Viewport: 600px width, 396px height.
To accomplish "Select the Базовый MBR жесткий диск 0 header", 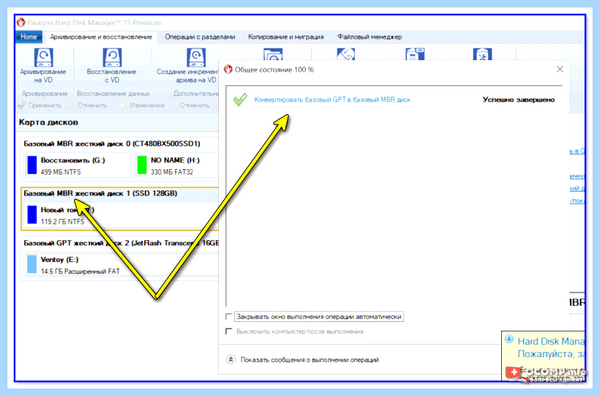I will (112, 144).
